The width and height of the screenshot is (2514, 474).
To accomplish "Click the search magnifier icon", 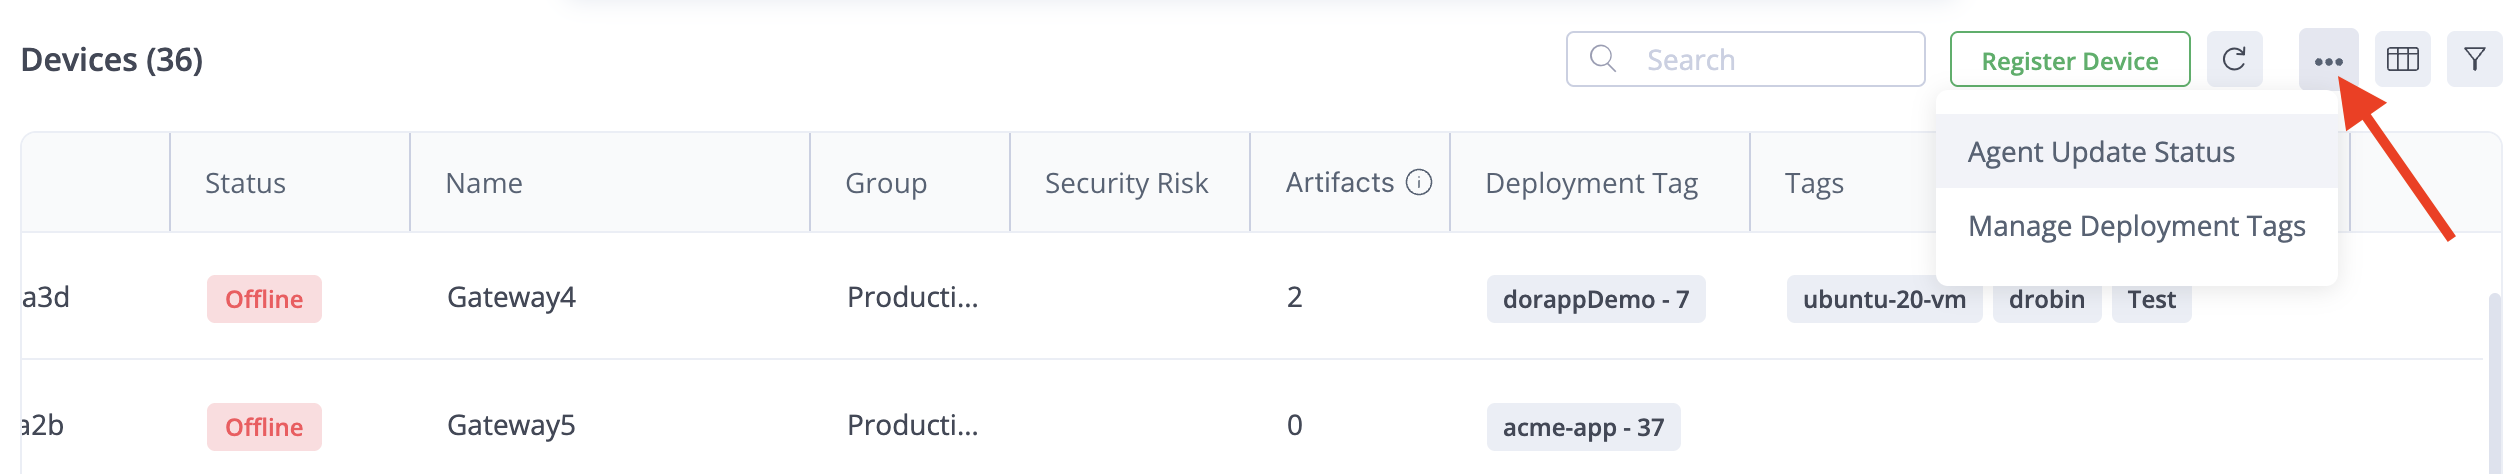I will click(1602, 59).
